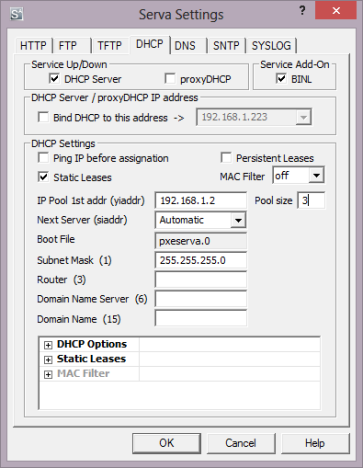Screen dimensions: 363x468
Task: Click the OK button
Action: 166,443
